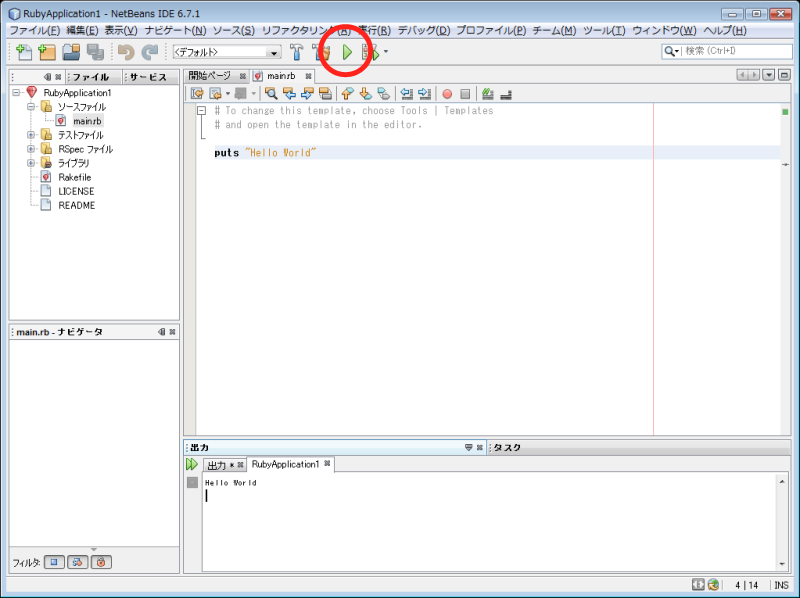
Task: Click the Uncomment lines icon
Action: [506, 94]
